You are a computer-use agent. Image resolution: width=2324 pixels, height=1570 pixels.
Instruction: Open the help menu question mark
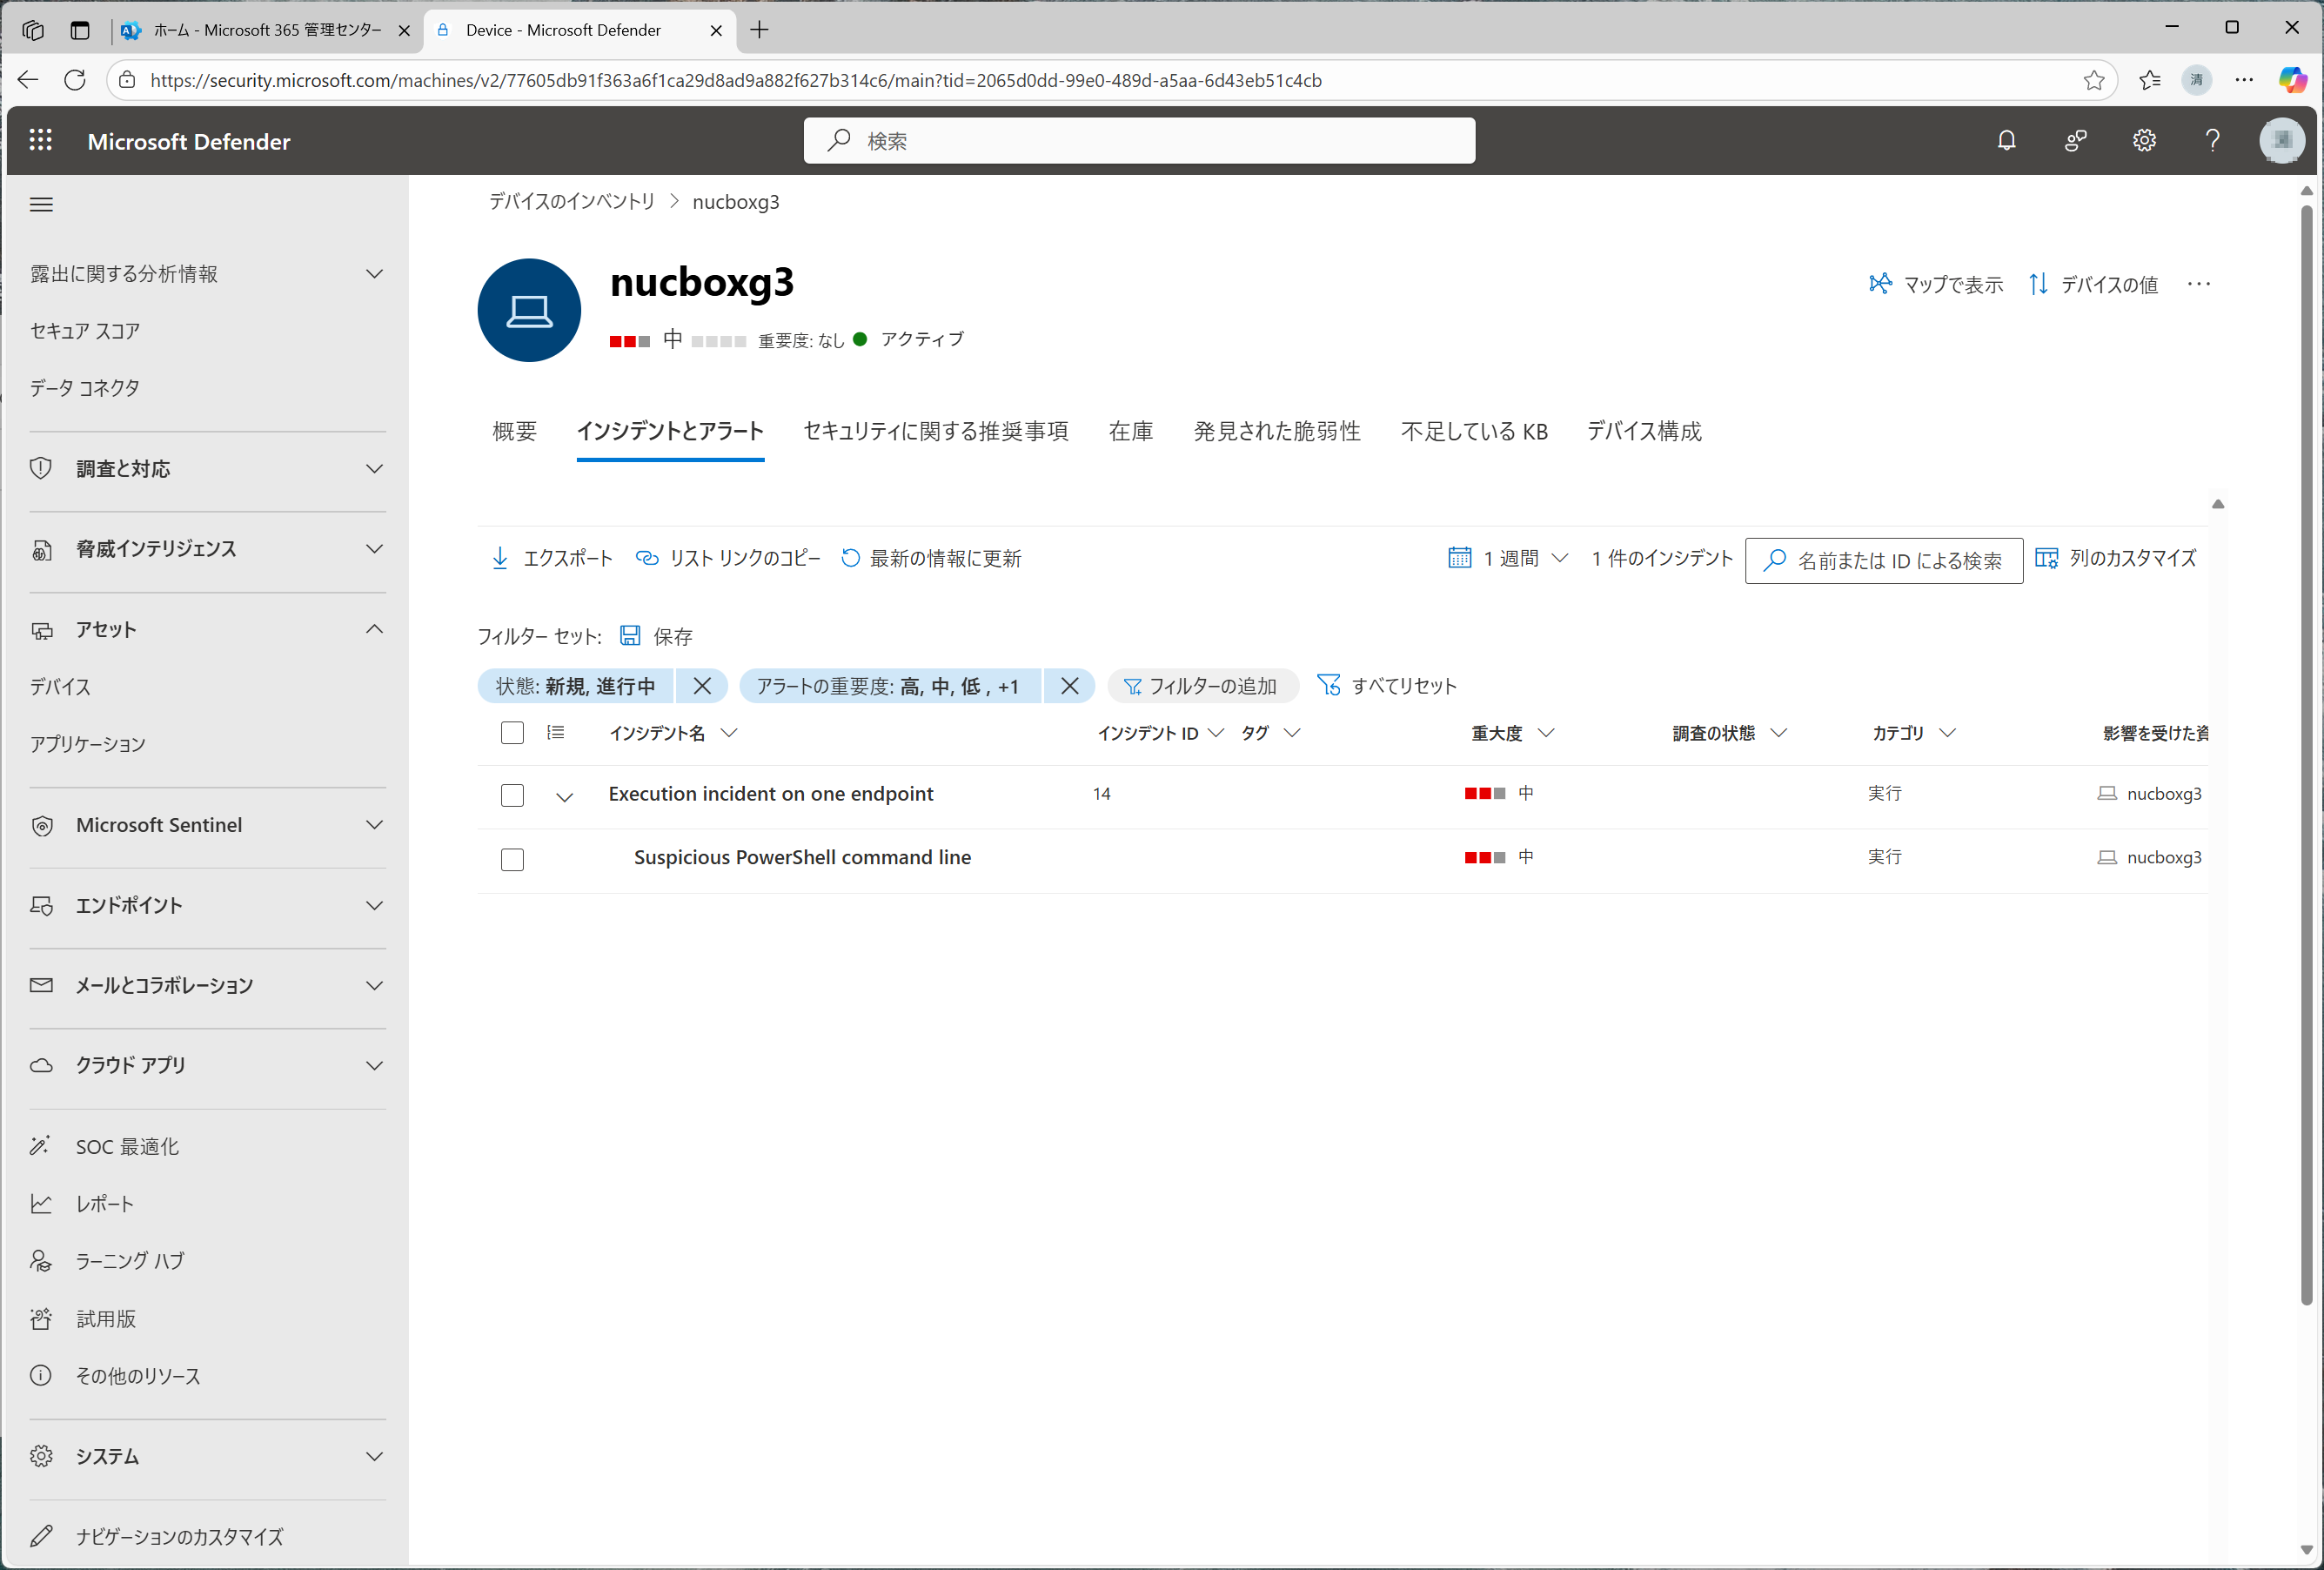(2212, 140)
